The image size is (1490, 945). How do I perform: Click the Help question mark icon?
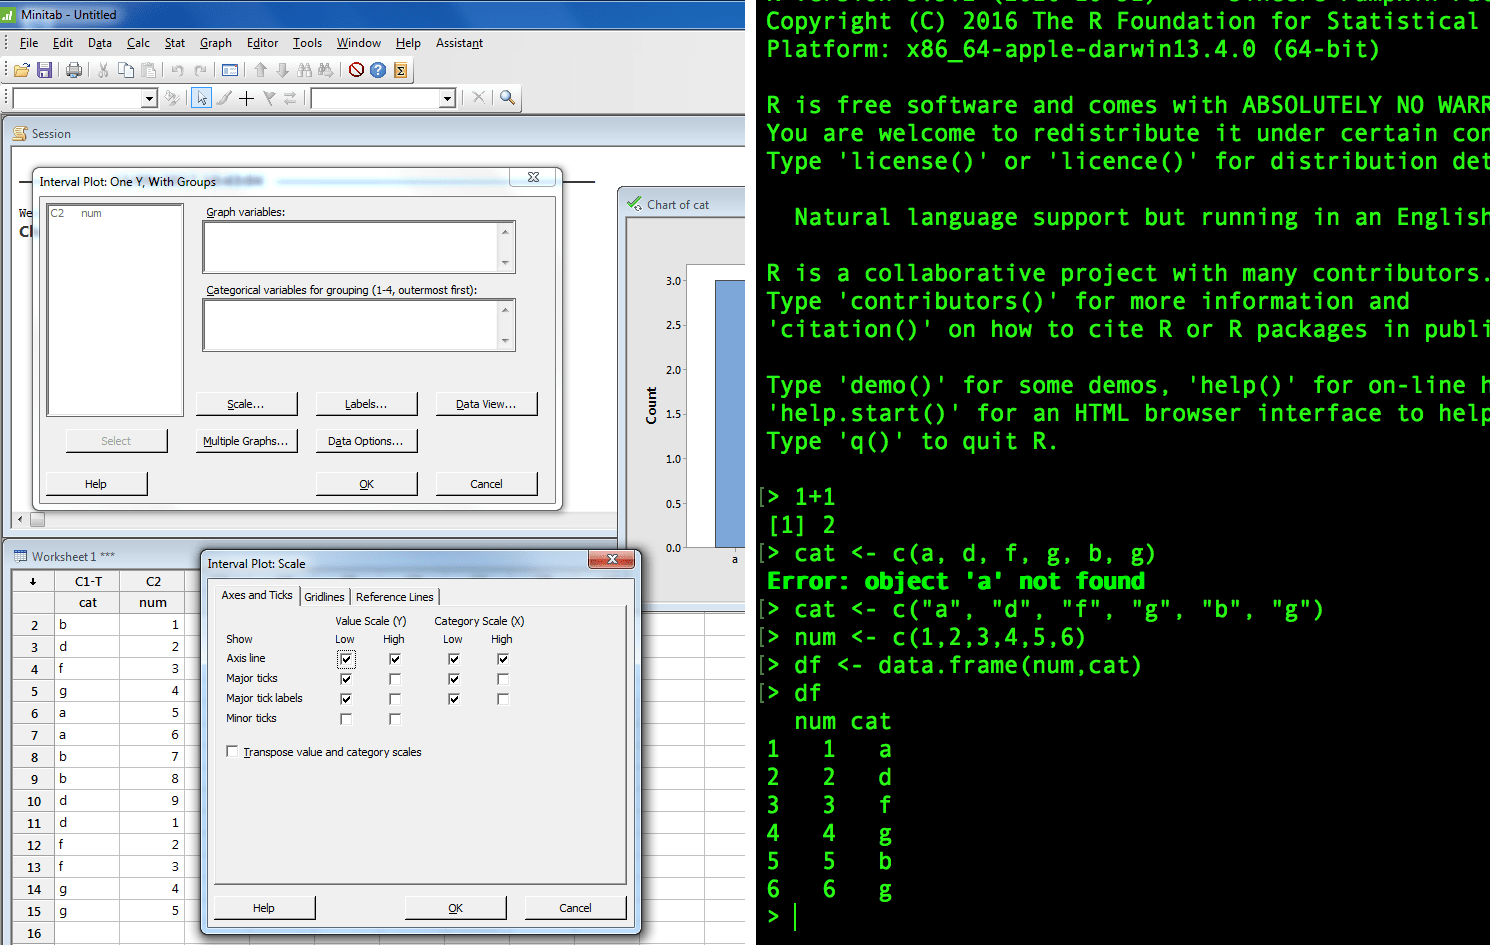click(377, 70)
